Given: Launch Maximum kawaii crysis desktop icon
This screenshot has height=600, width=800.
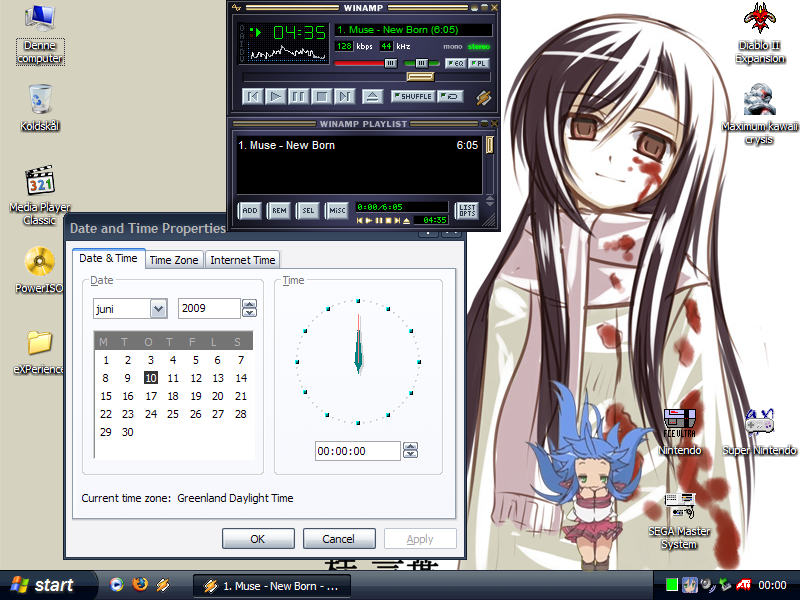Looking at the screenshot, I should point(759,114).
